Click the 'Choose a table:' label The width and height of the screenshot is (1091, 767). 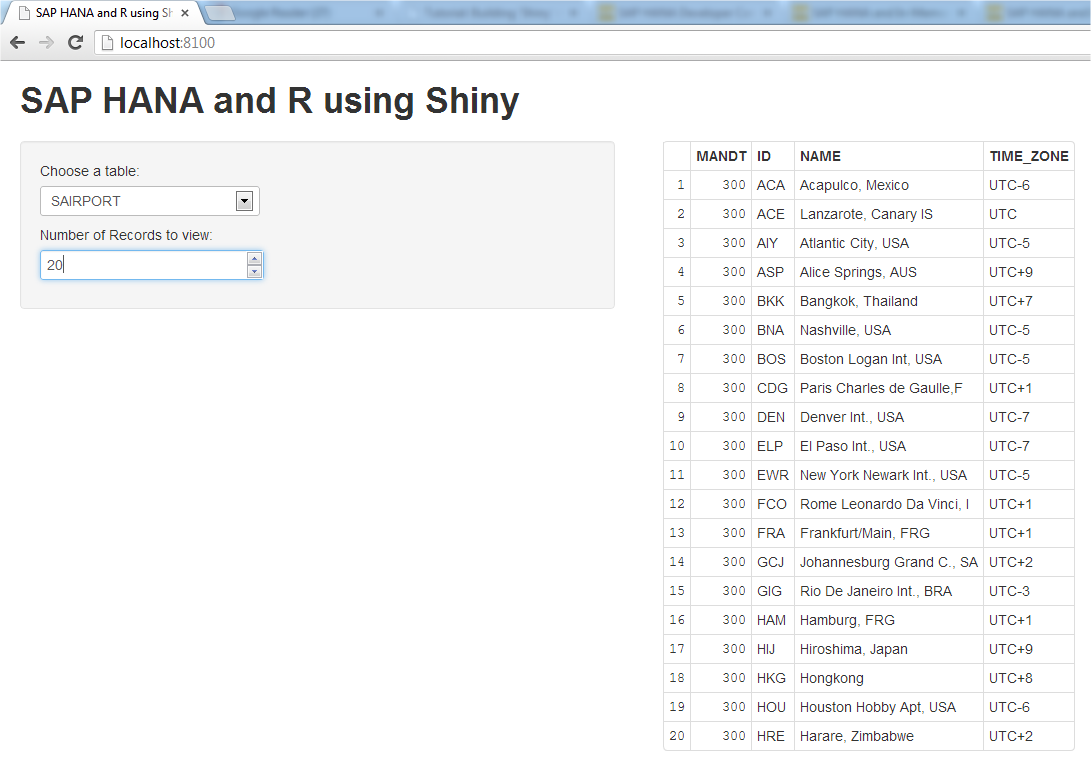click(90, 171)
